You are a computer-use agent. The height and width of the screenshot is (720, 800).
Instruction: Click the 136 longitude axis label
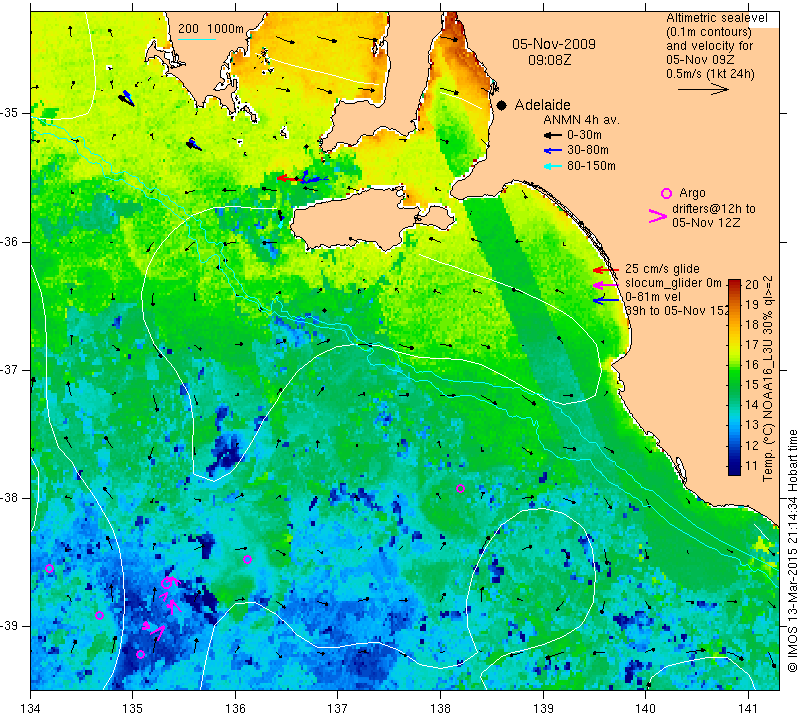point(235,709)
